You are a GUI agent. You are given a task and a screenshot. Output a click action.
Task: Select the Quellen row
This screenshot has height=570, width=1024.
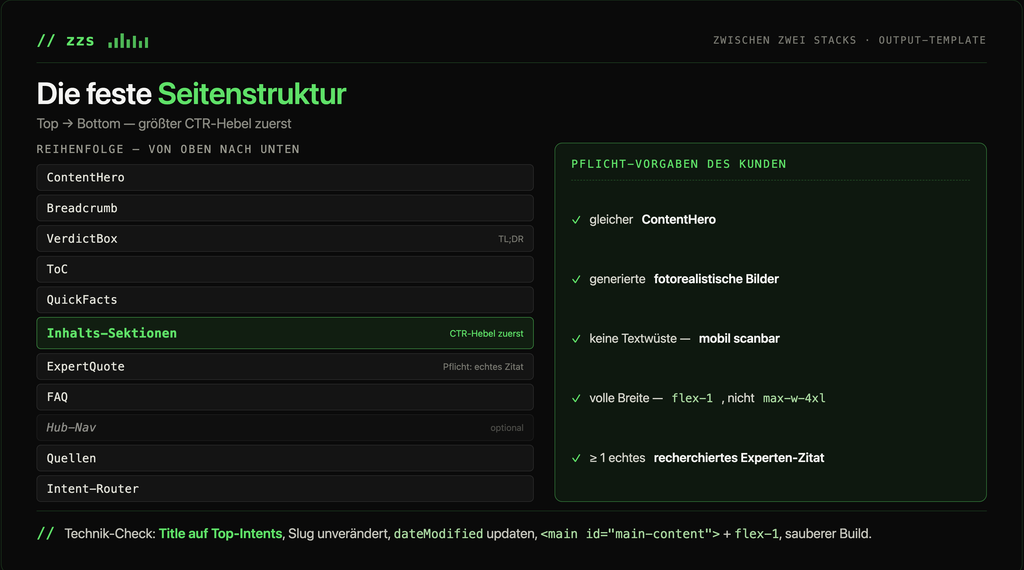pos(285,458)
